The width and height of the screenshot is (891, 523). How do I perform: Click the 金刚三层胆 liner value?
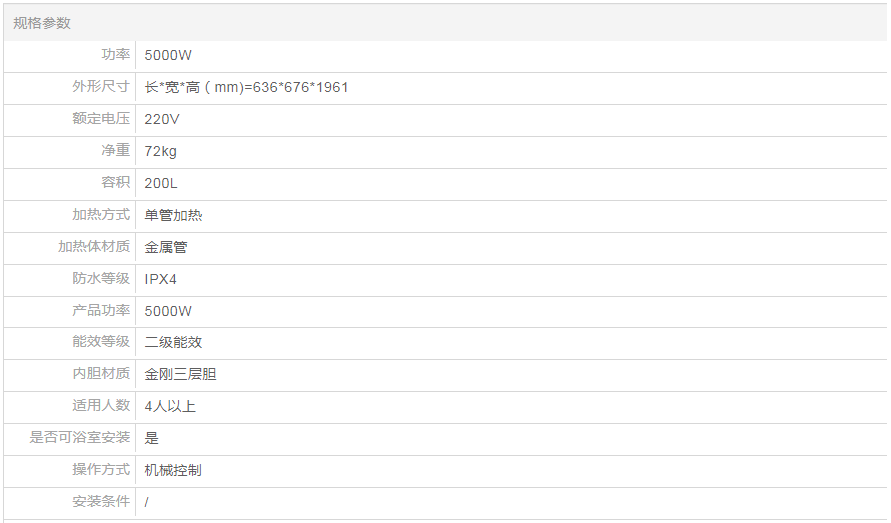point(180,374)
